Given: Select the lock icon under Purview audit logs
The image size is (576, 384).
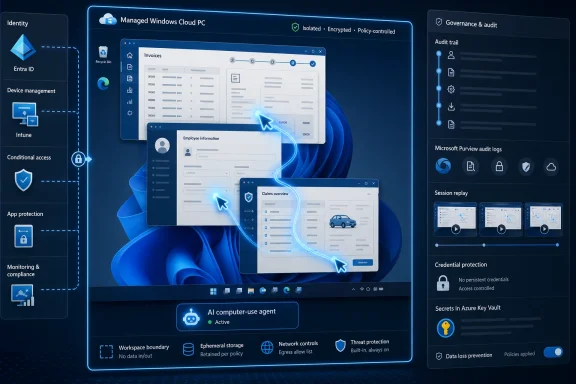Looking at the screenshot, I should pyautogui.click(x=499, y=166).
